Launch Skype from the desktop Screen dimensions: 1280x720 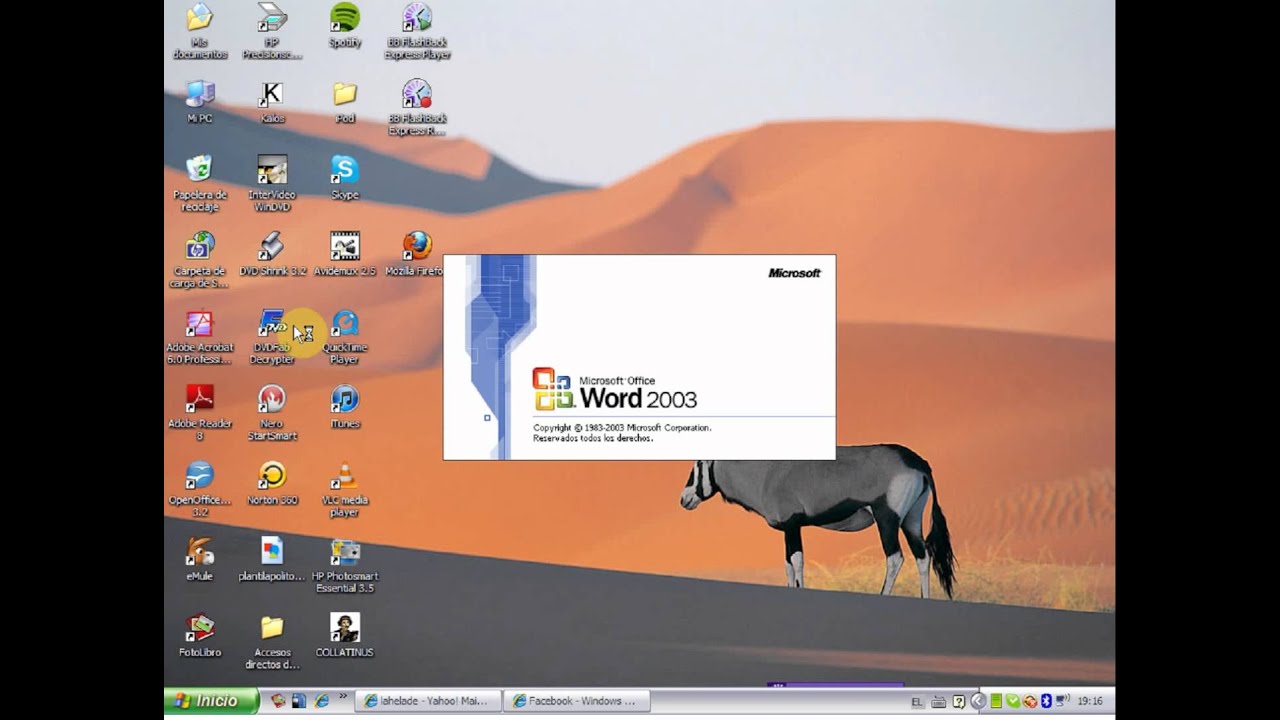(x=345, y=178)
